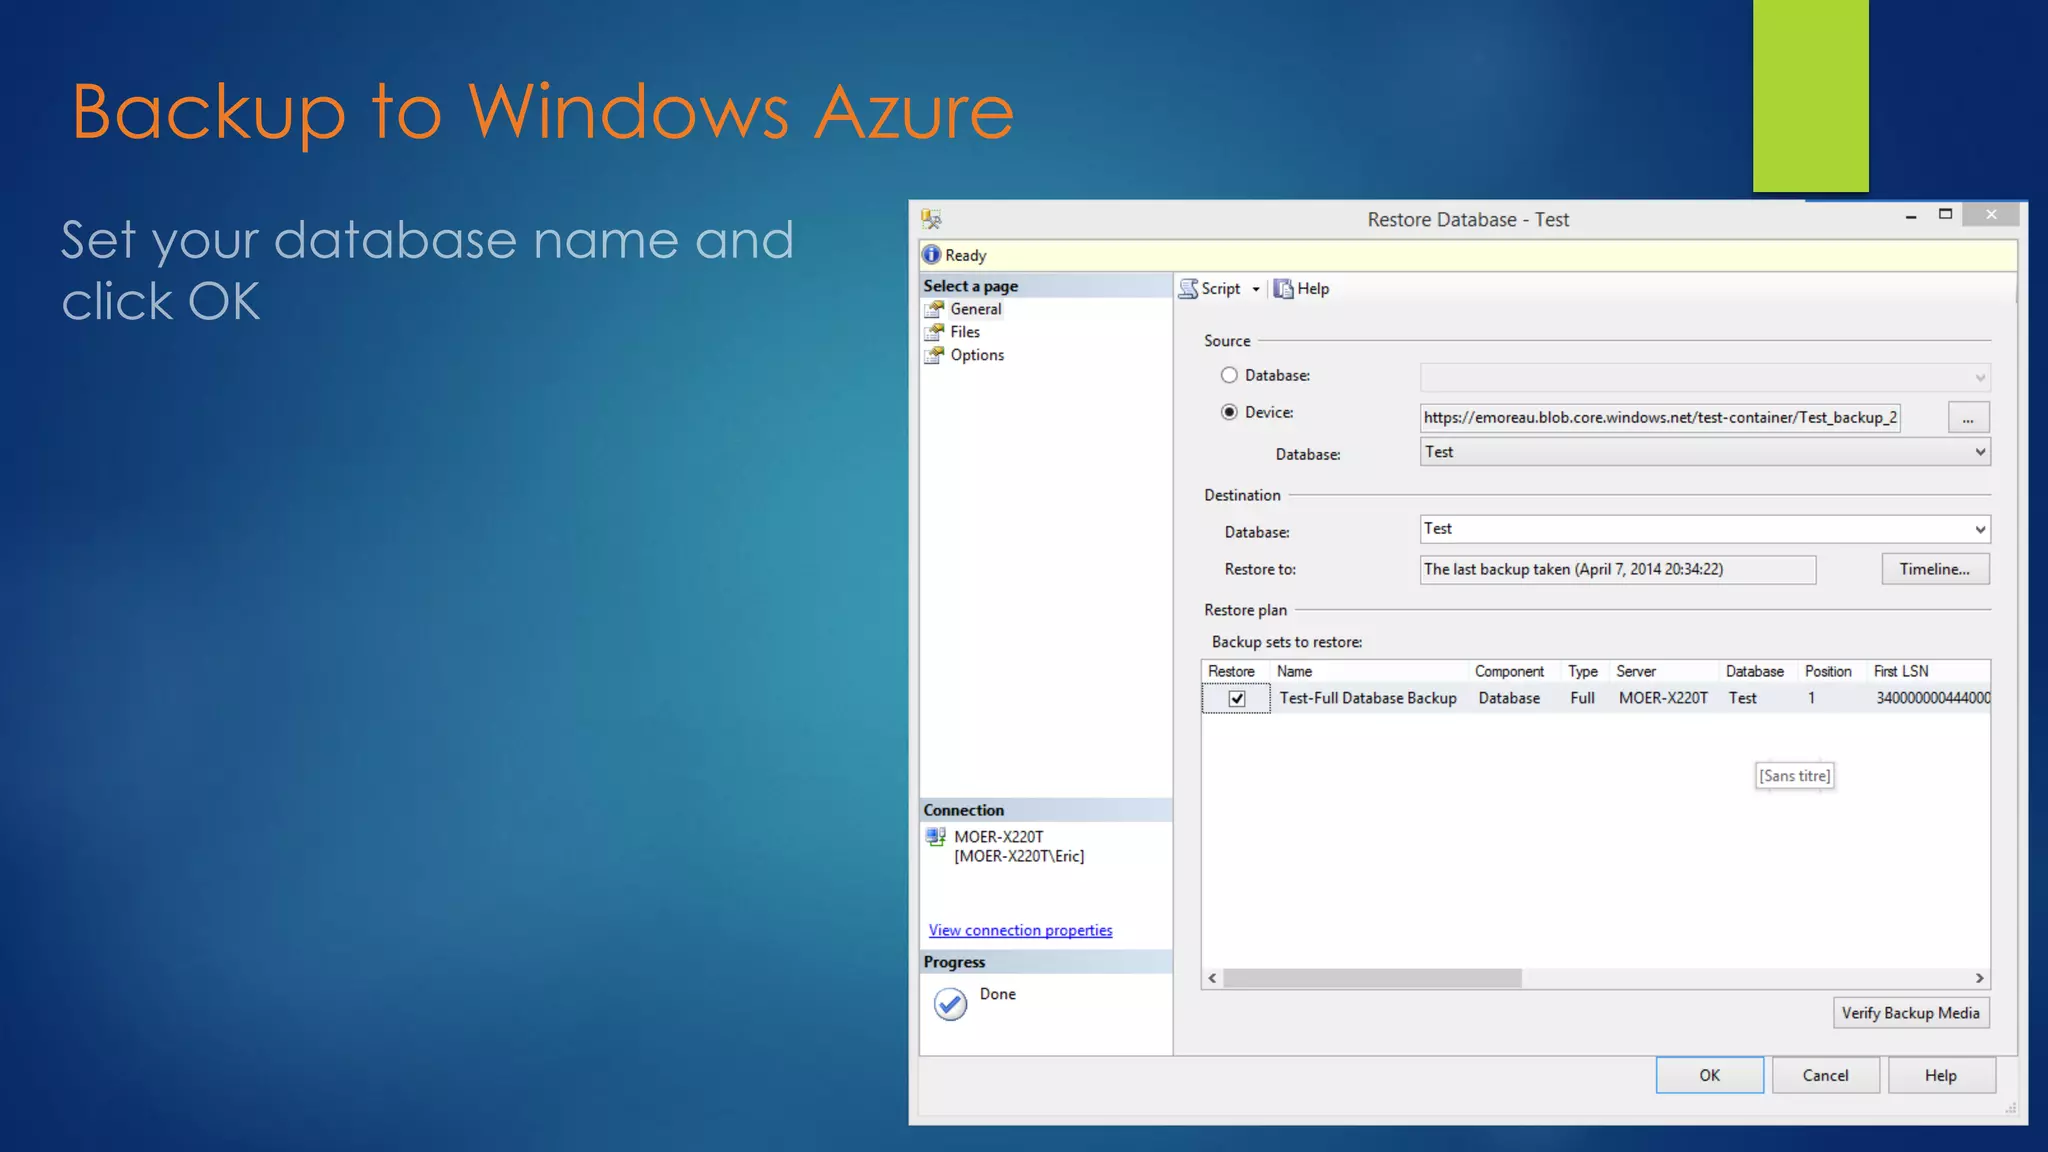The height and width of the screenshot is (1152, 2048).
Task: Open the Help toolbar item
Action: (x=1302, y=289)
